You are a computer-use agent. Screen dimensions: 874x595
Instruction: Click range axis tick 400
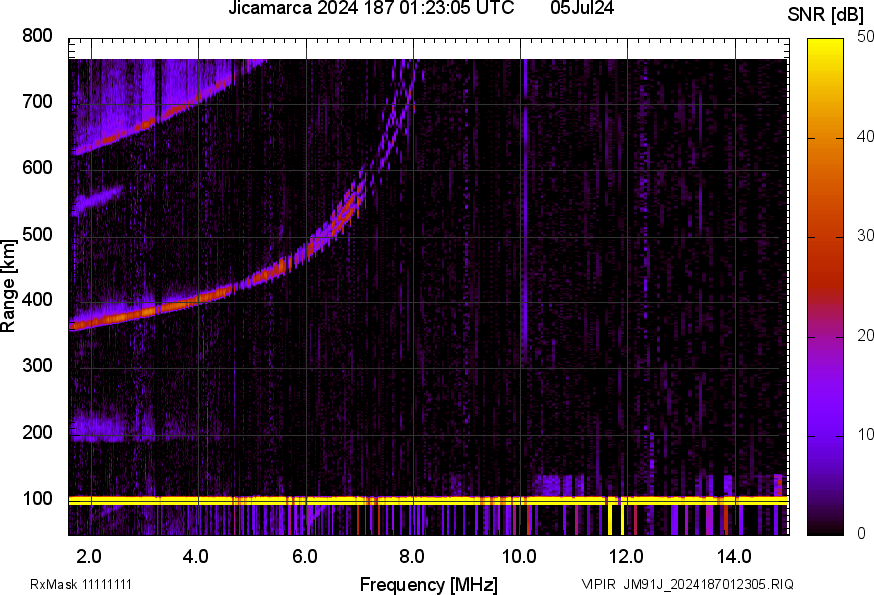(x=37, y=299)
